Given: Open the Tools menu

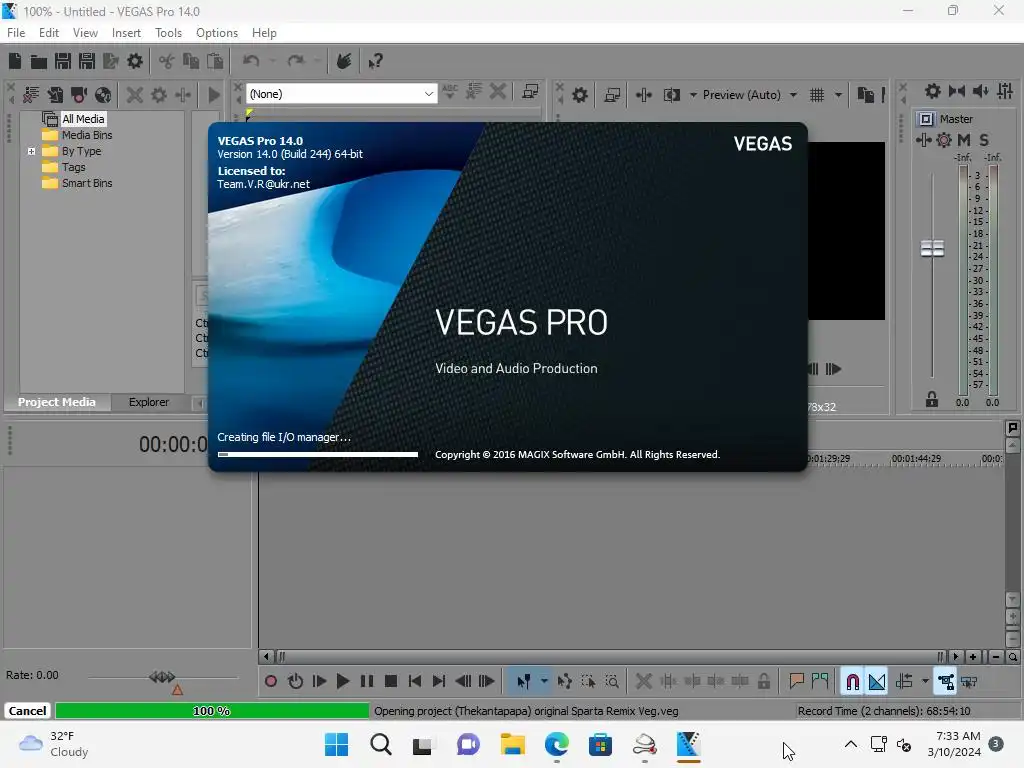Looking at the screenshot, I should (x=168, y=33).
